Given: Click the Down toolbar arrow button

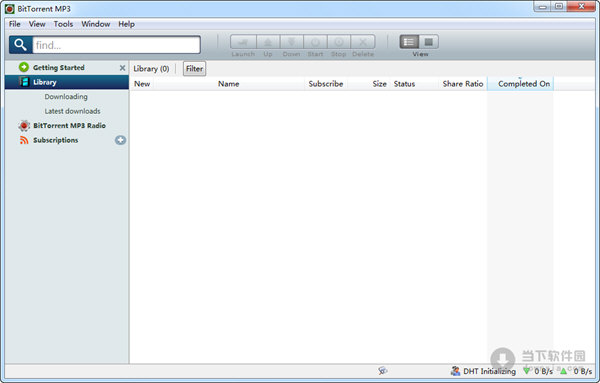Looking at the screenshot, I should (x=292, y=42).
